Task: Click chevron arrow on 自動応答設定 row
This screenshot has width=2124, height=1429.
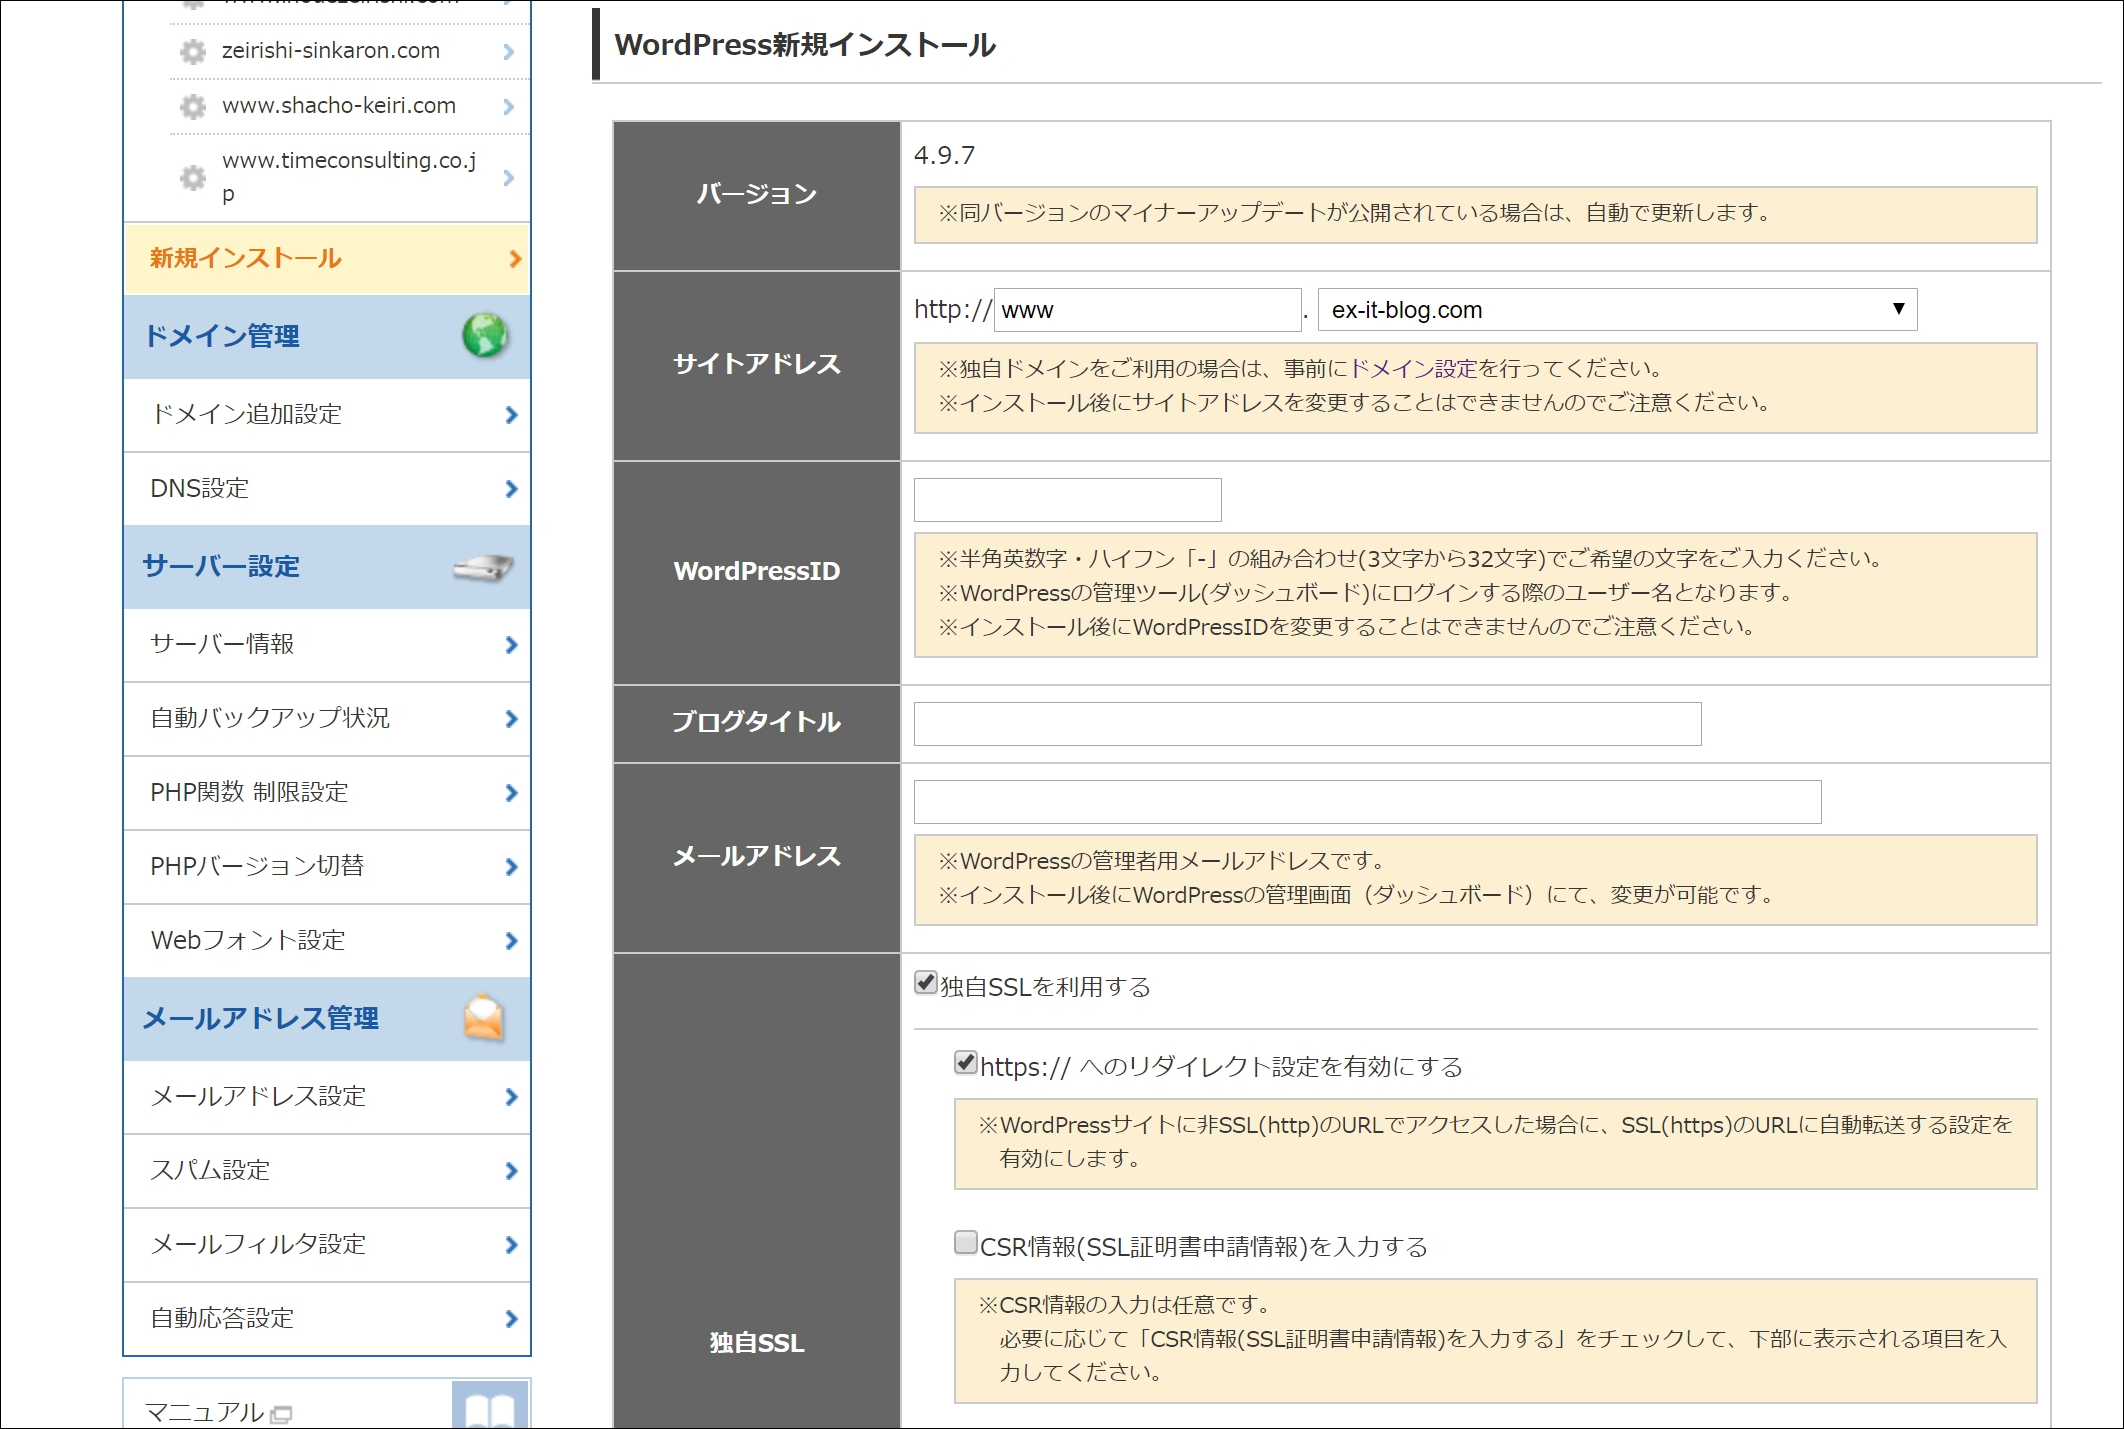Action: coord(511,1319)
